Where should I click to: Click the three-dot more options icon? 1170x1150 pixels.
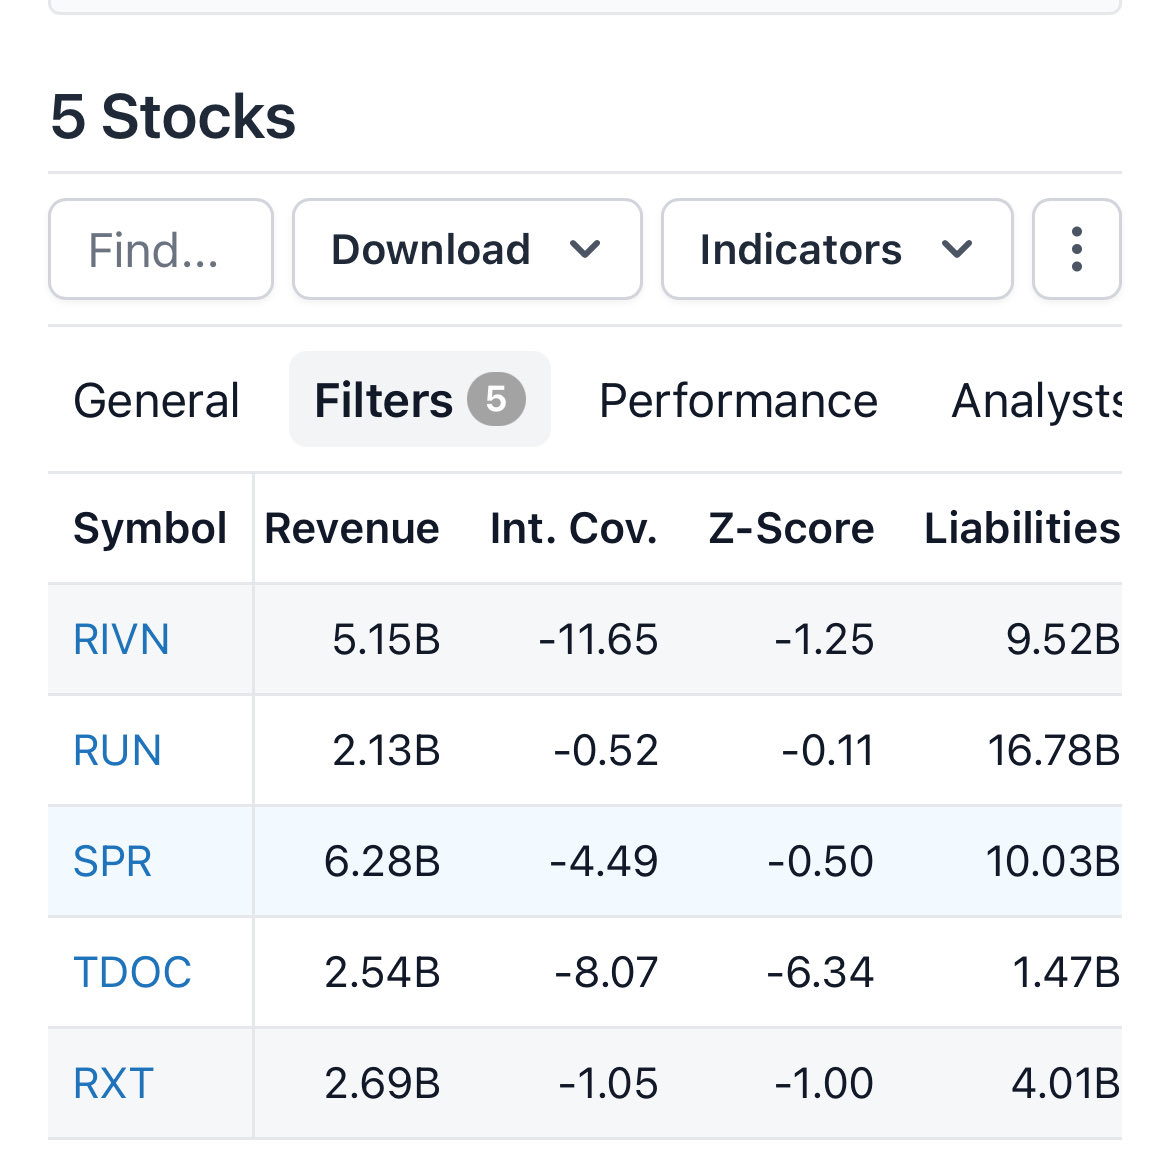tap(1076, 249)
